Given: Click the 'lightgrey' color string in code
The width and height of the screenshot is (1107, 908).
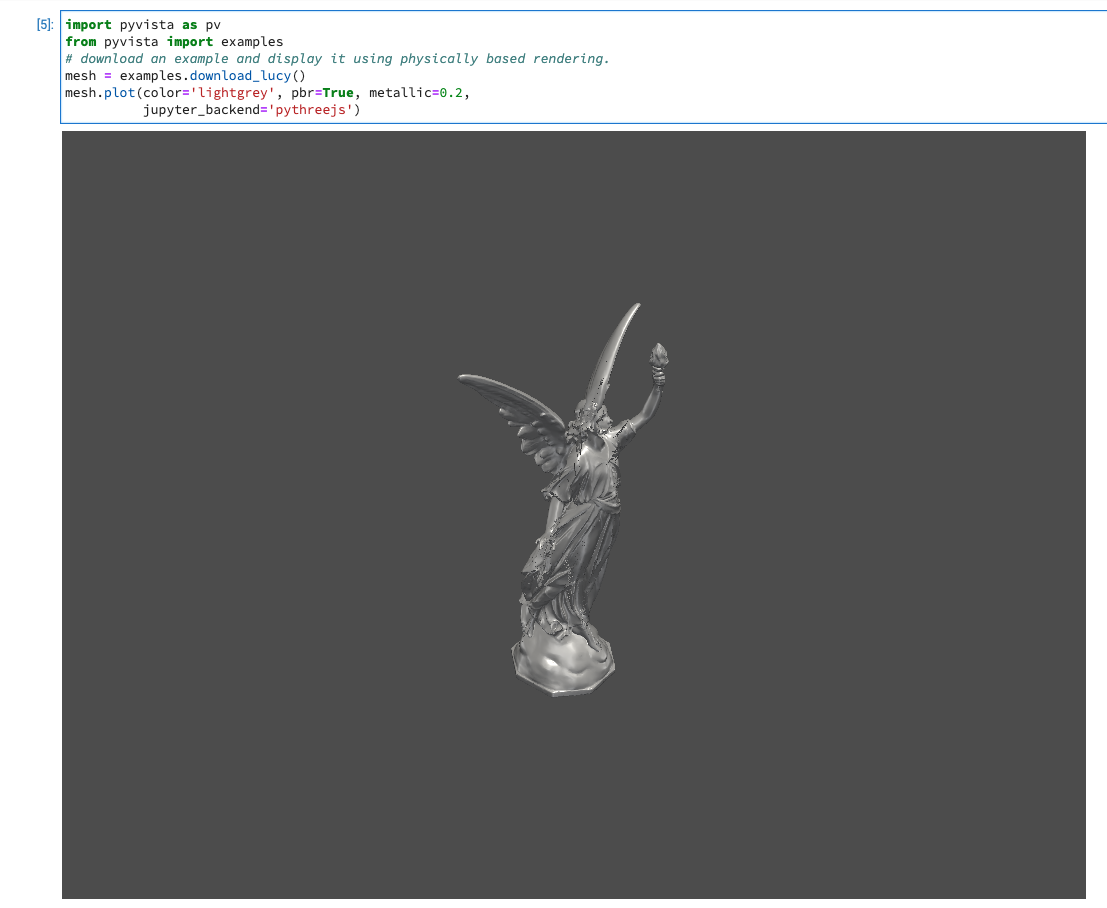Looking at the screenshot, I should [232, 92].
